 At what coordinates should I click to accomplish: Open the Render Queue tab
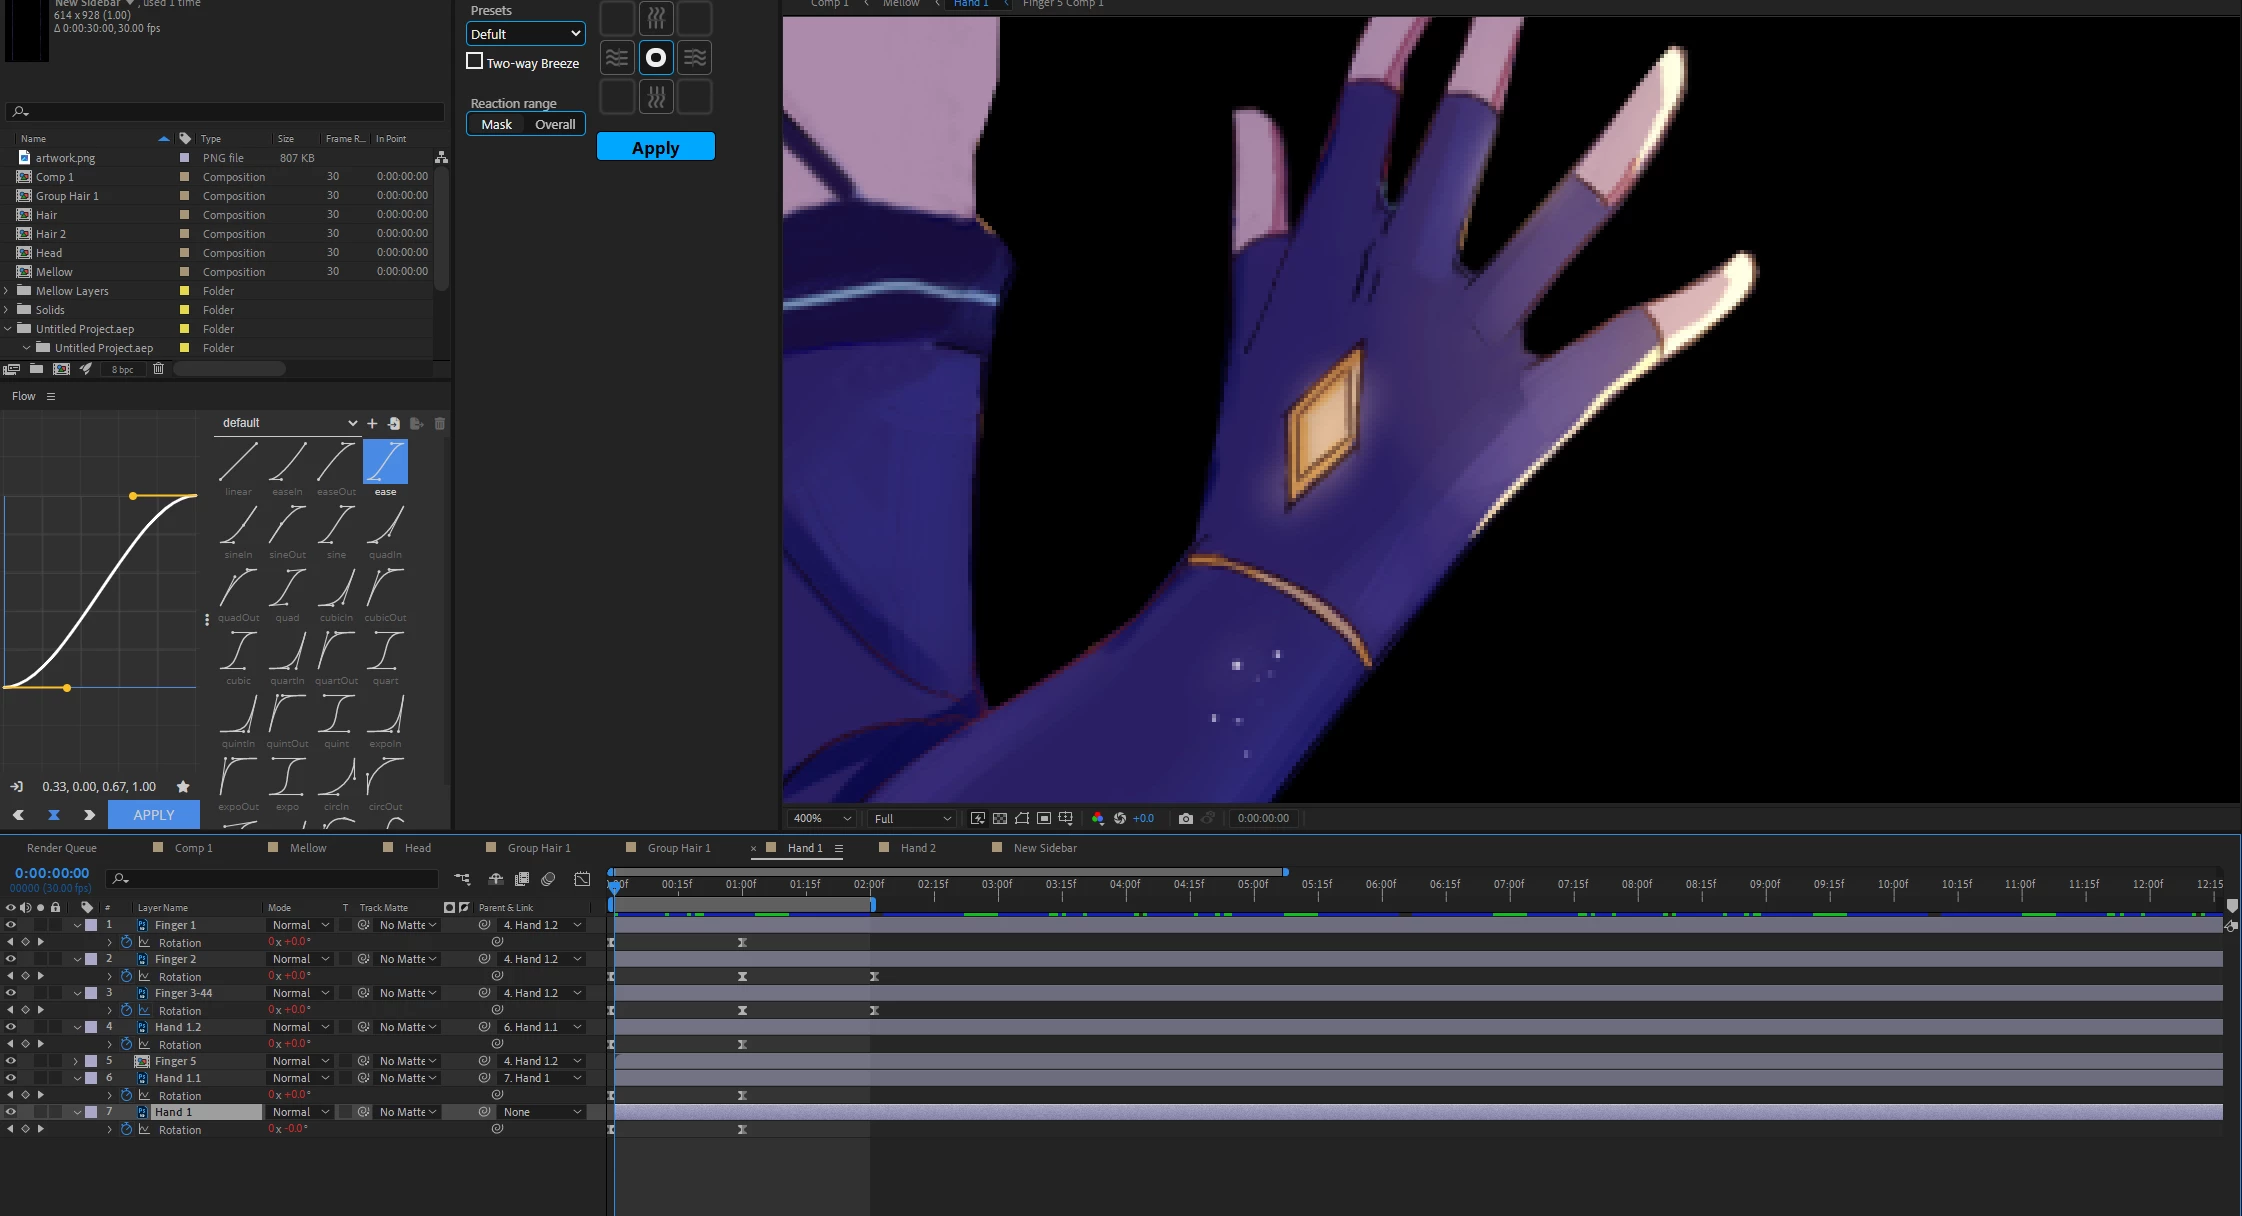click(62, 848)
